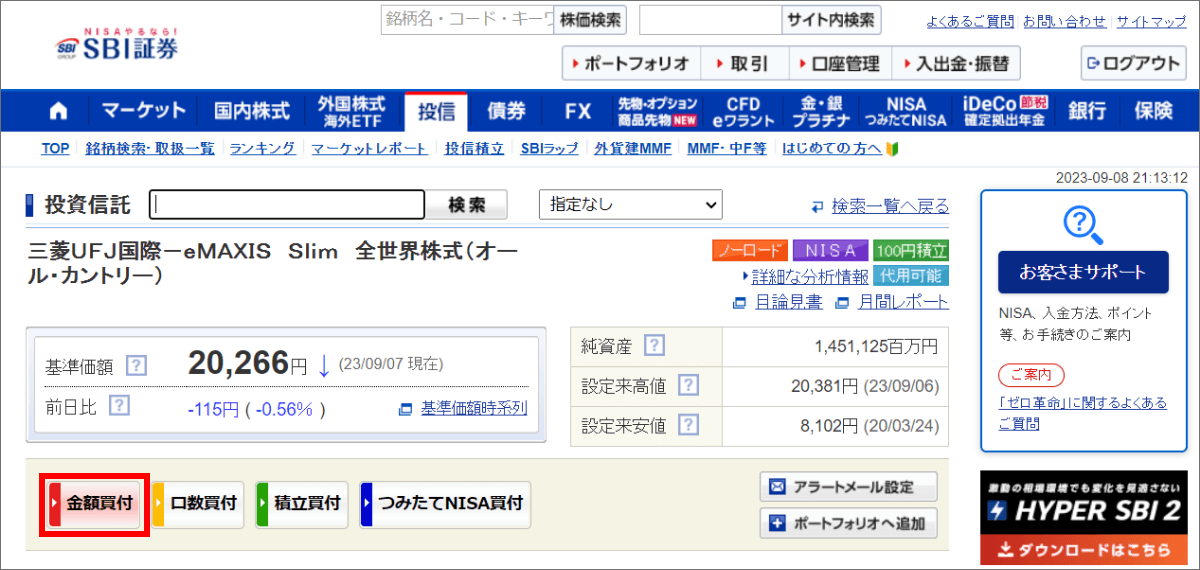Open the iDeCo tab
The image size is (1200, 570).
[1004, 110]
